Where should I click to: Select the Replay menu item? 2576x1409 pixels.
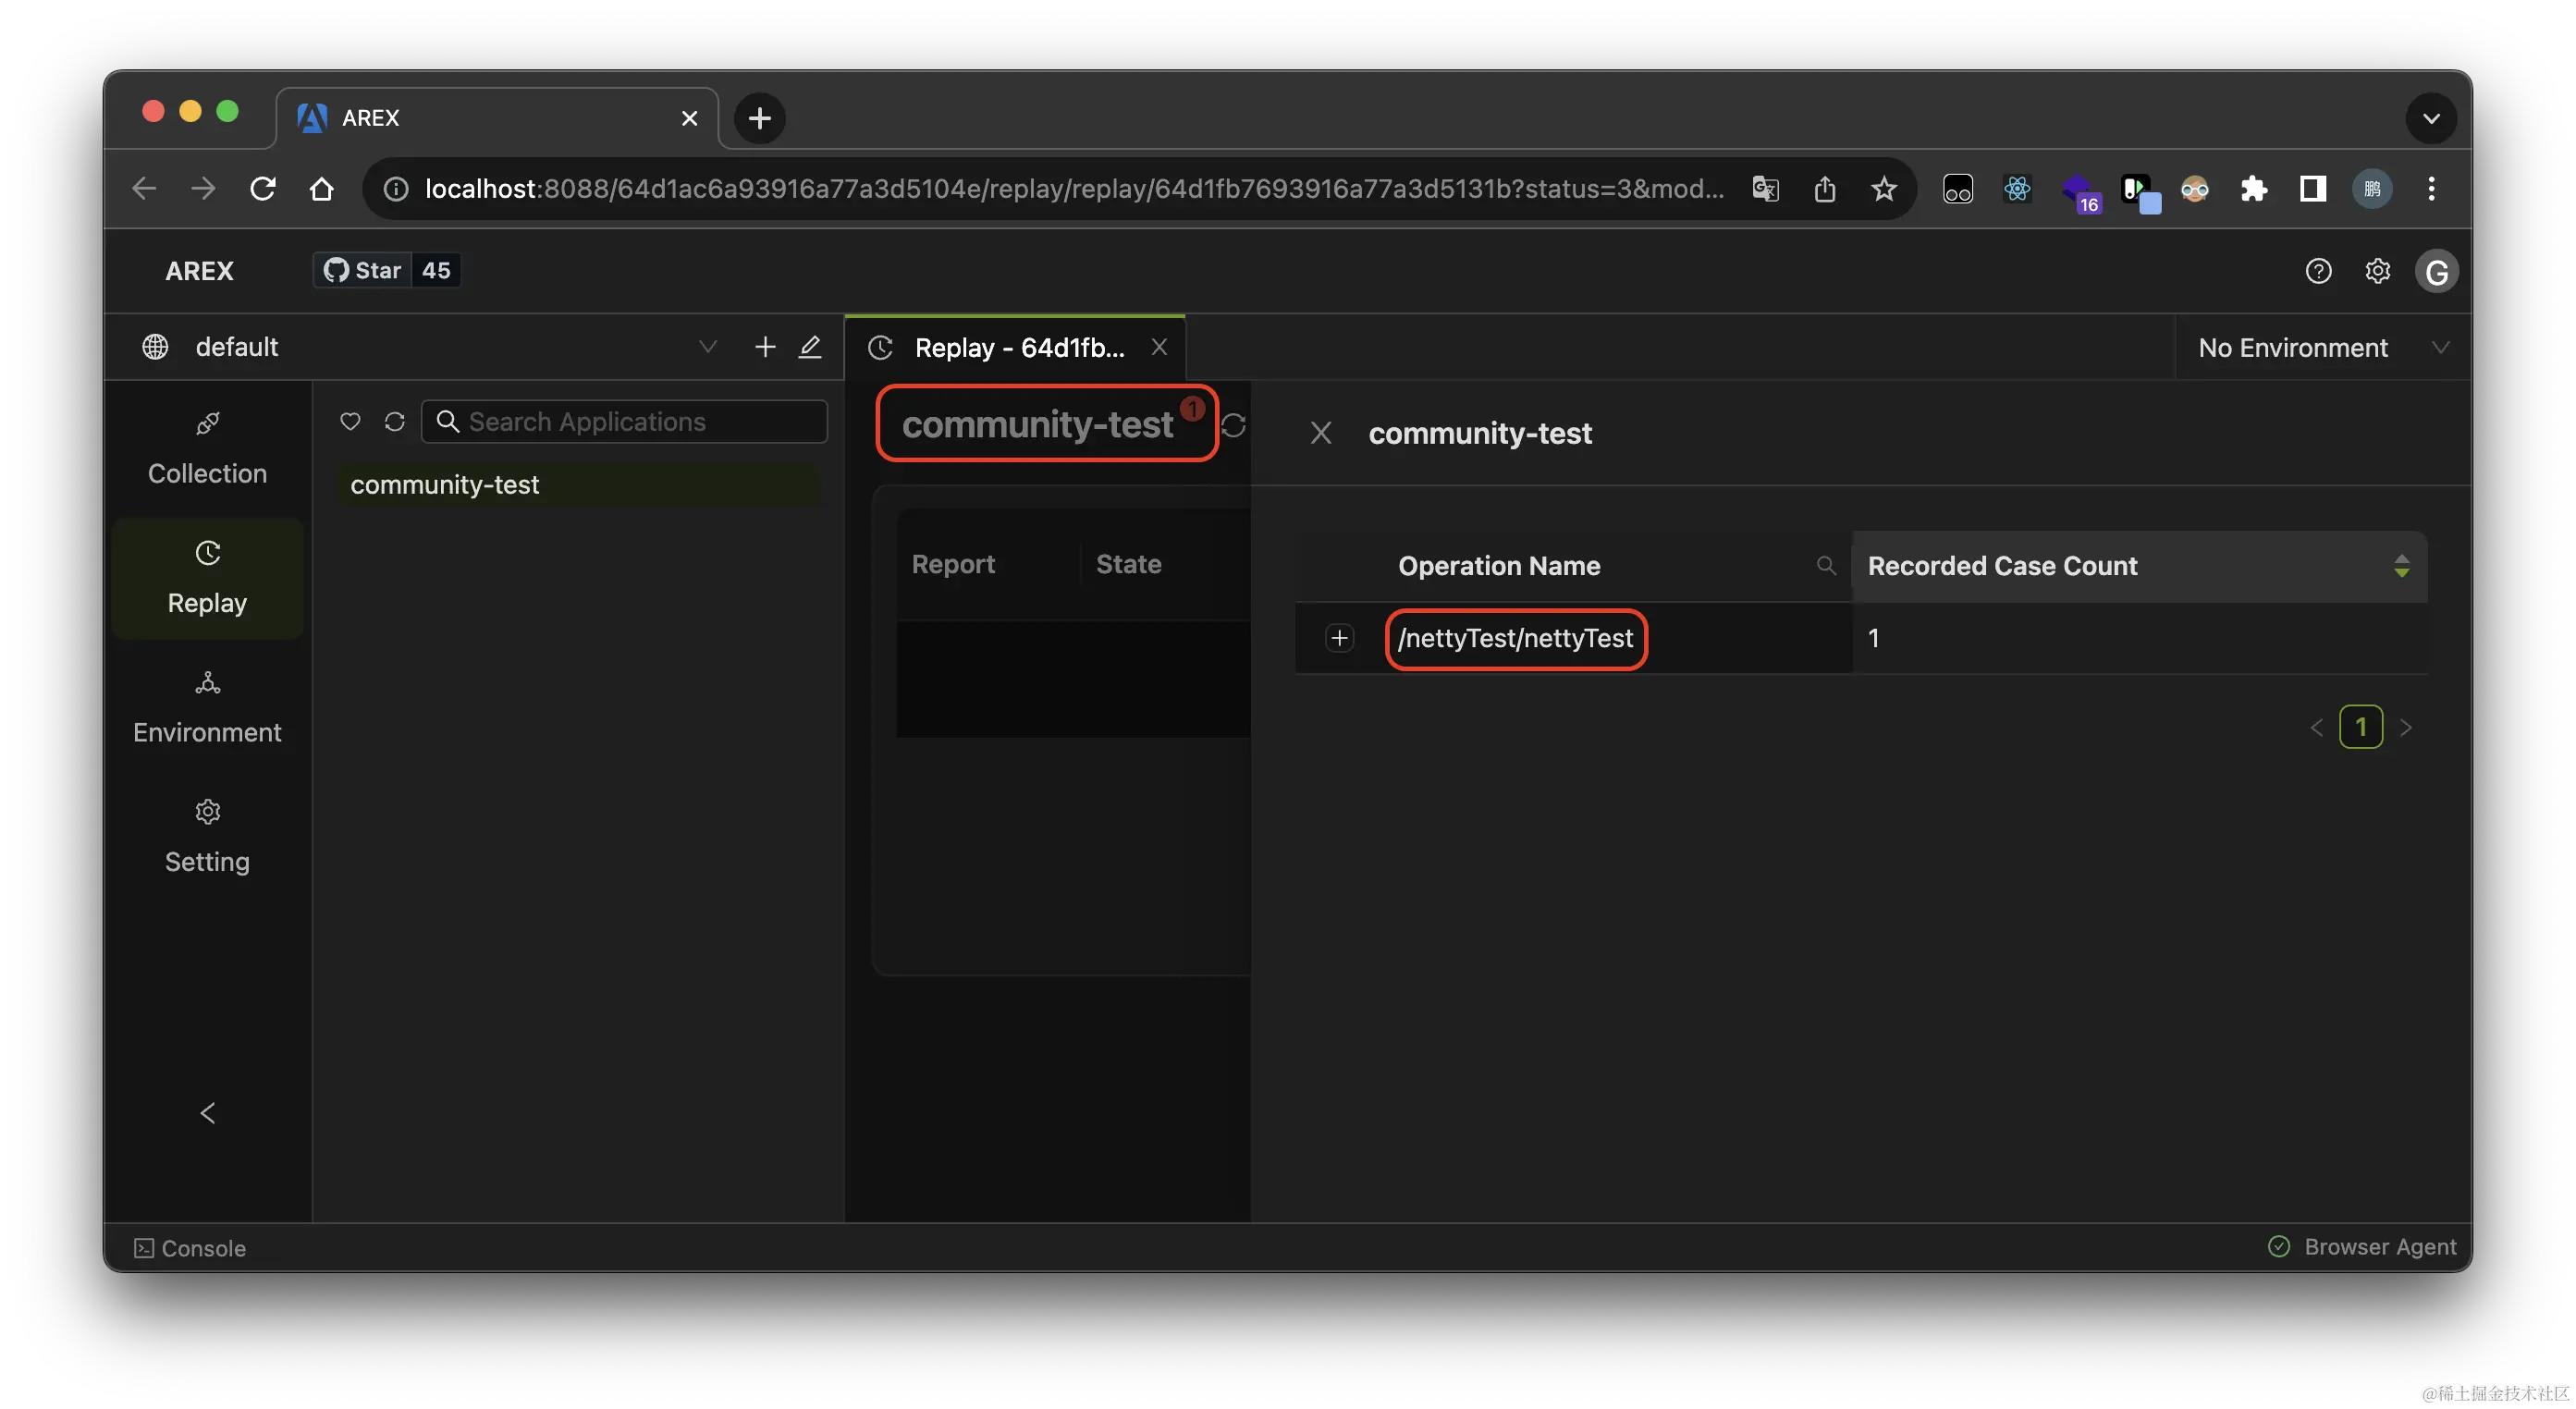(207, 579)
